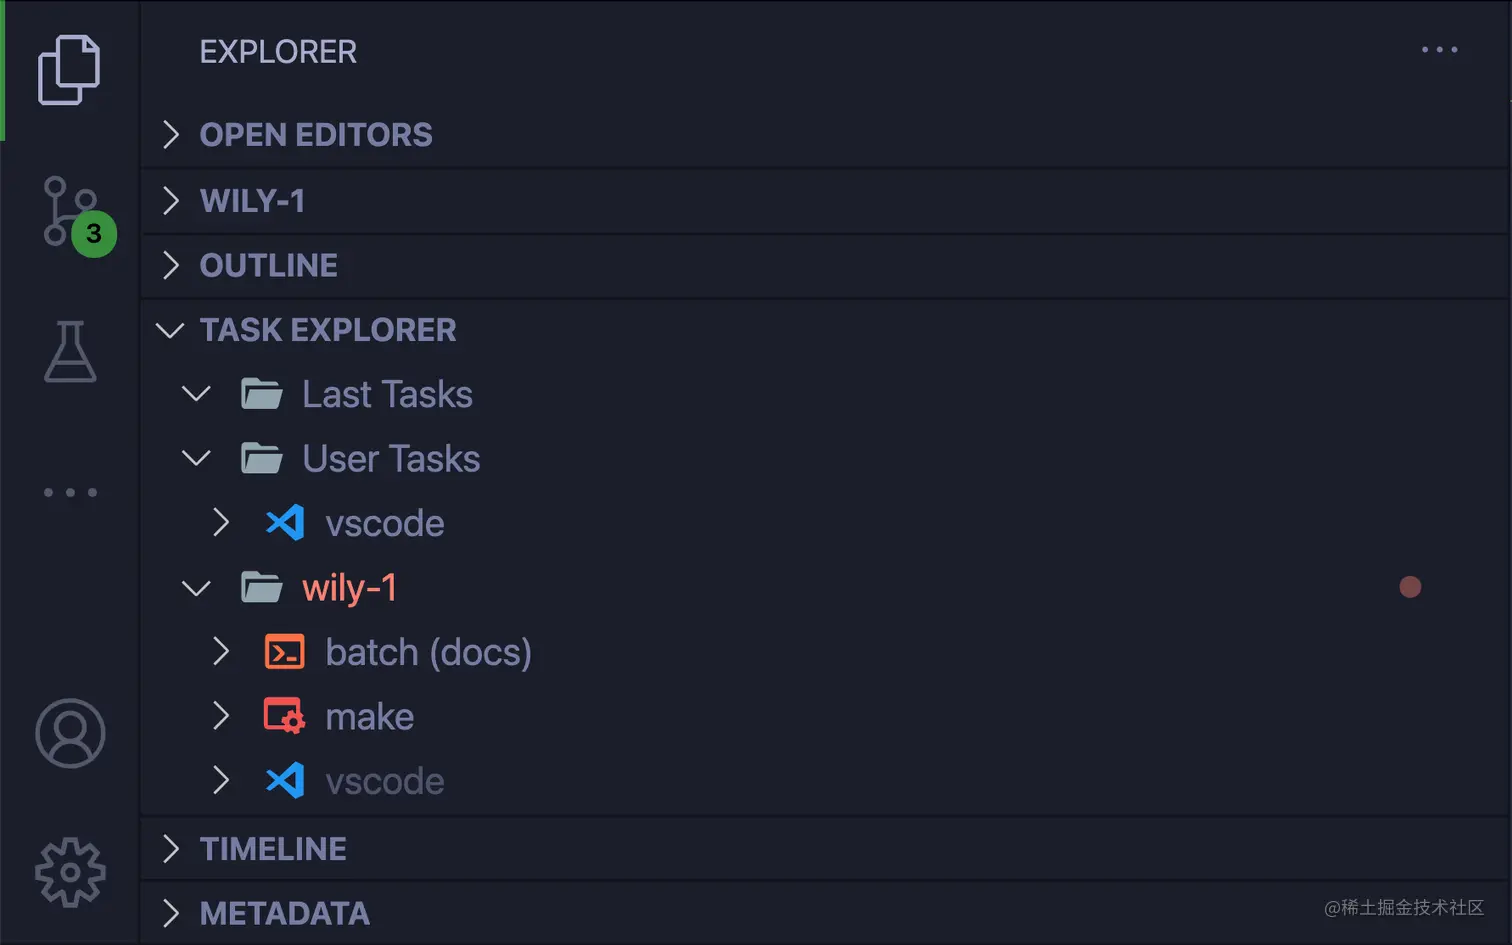Open the Explorer views ellipsis menu
1512x945 pixels.
[x=1439, y=50]
